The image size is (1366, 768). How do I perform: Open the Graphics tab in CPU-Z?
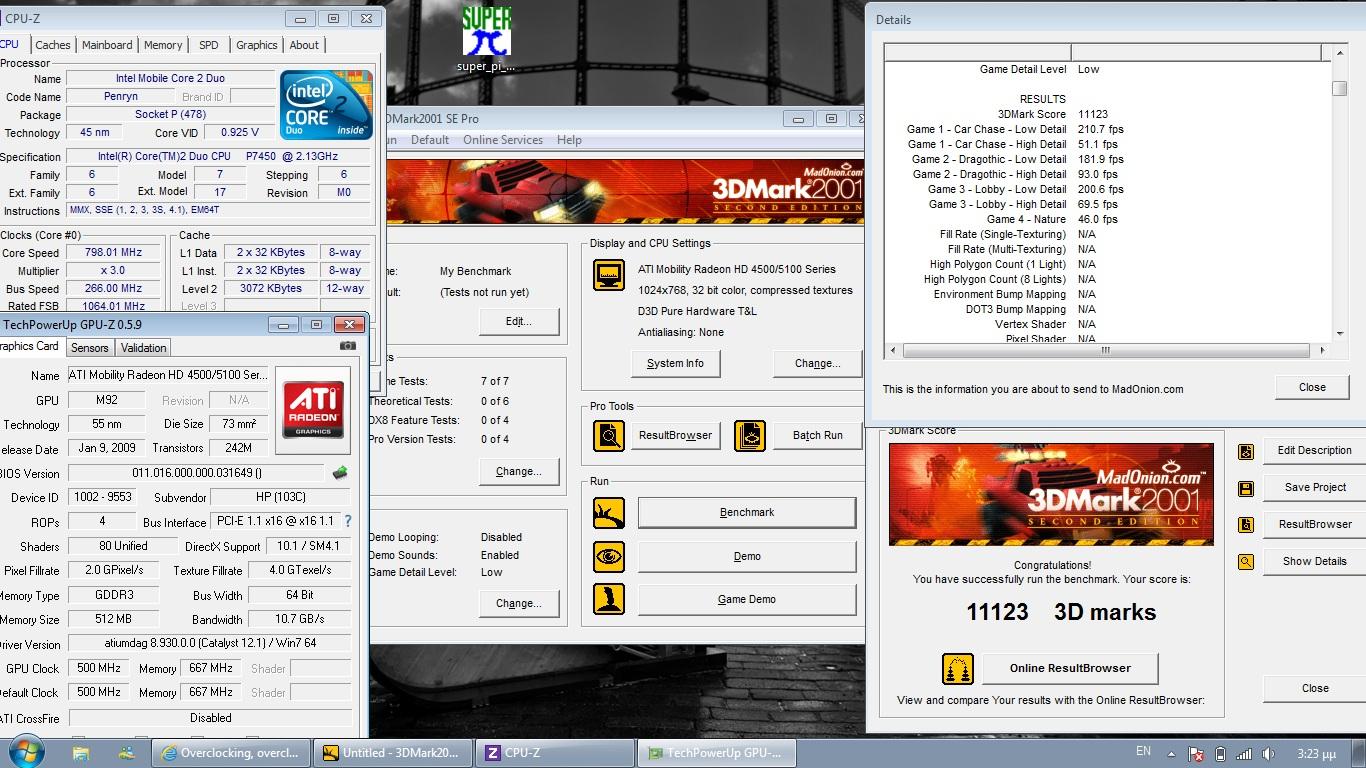click(x=257, y=45)
